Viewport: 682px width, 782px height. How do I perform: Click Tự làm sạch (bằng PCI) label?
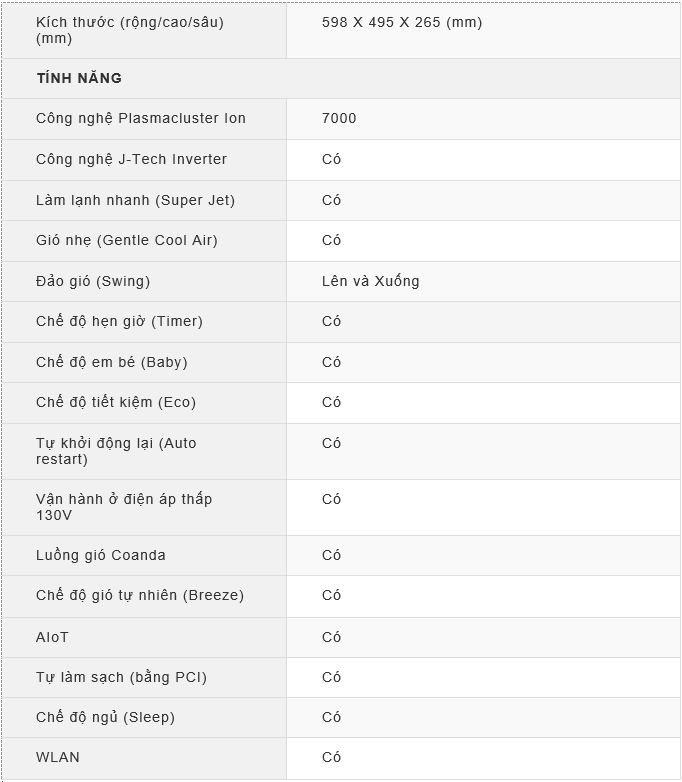[121, 677]
